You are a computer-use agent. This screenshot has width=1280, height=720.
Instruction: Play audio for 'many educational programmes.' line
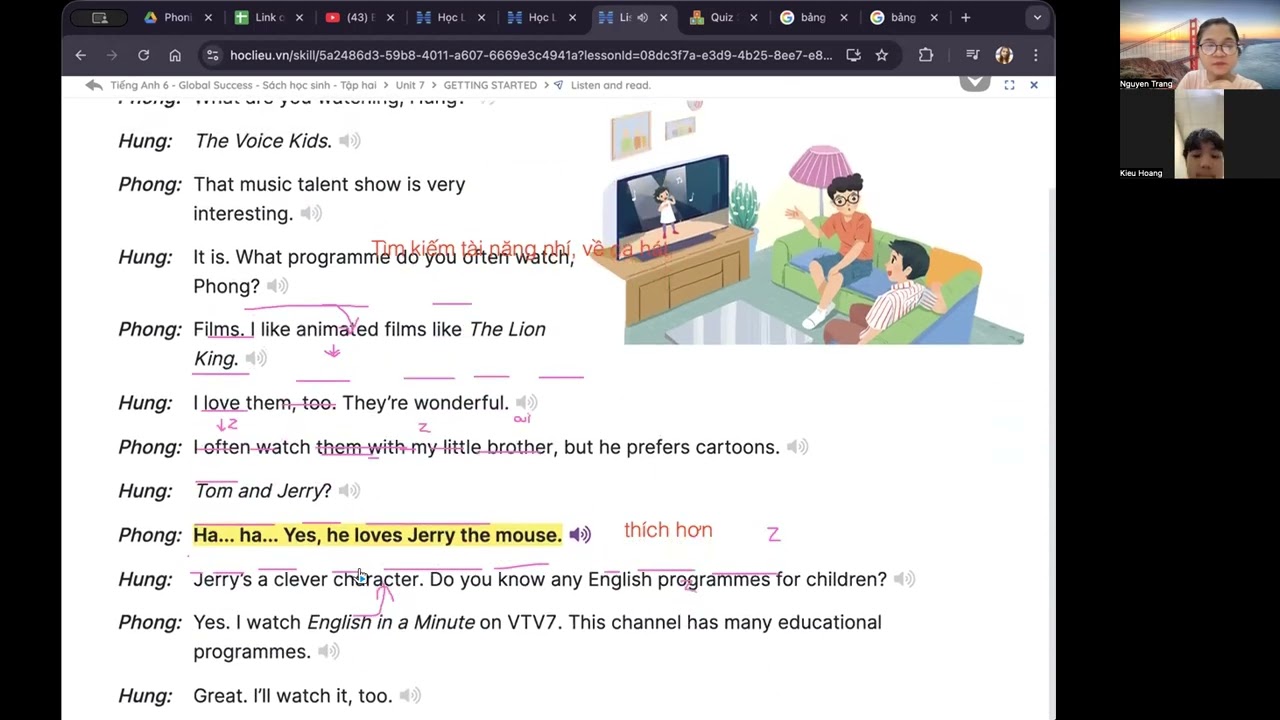pos(328,651)
